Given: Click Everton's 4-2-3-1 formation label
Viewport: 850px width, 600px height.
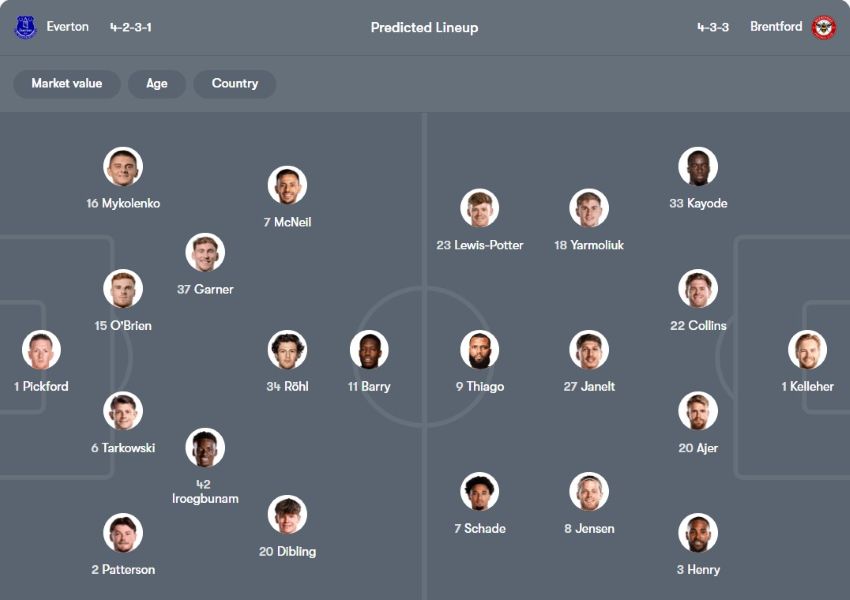Looking at the screenshot, I should click(x=131, y=27).
